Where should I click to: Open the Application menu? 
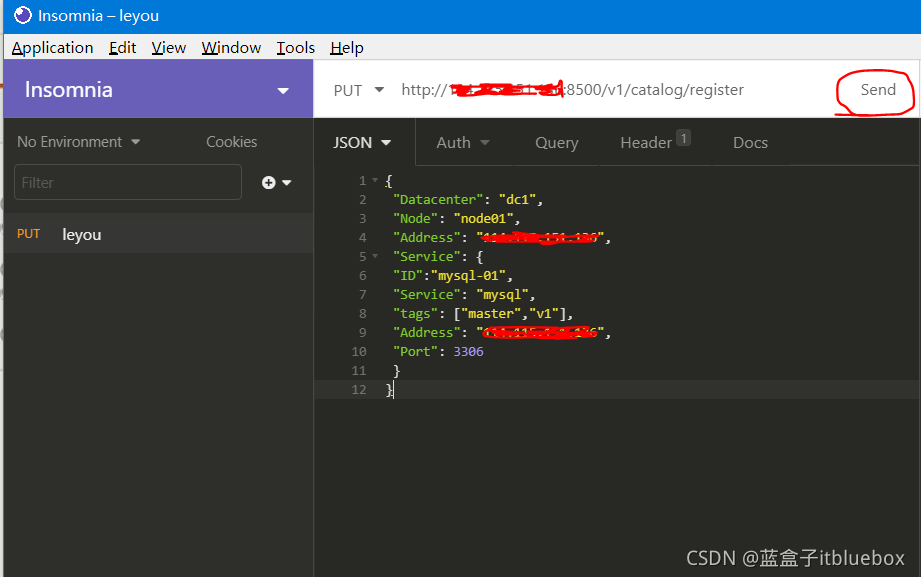(52, 48)
